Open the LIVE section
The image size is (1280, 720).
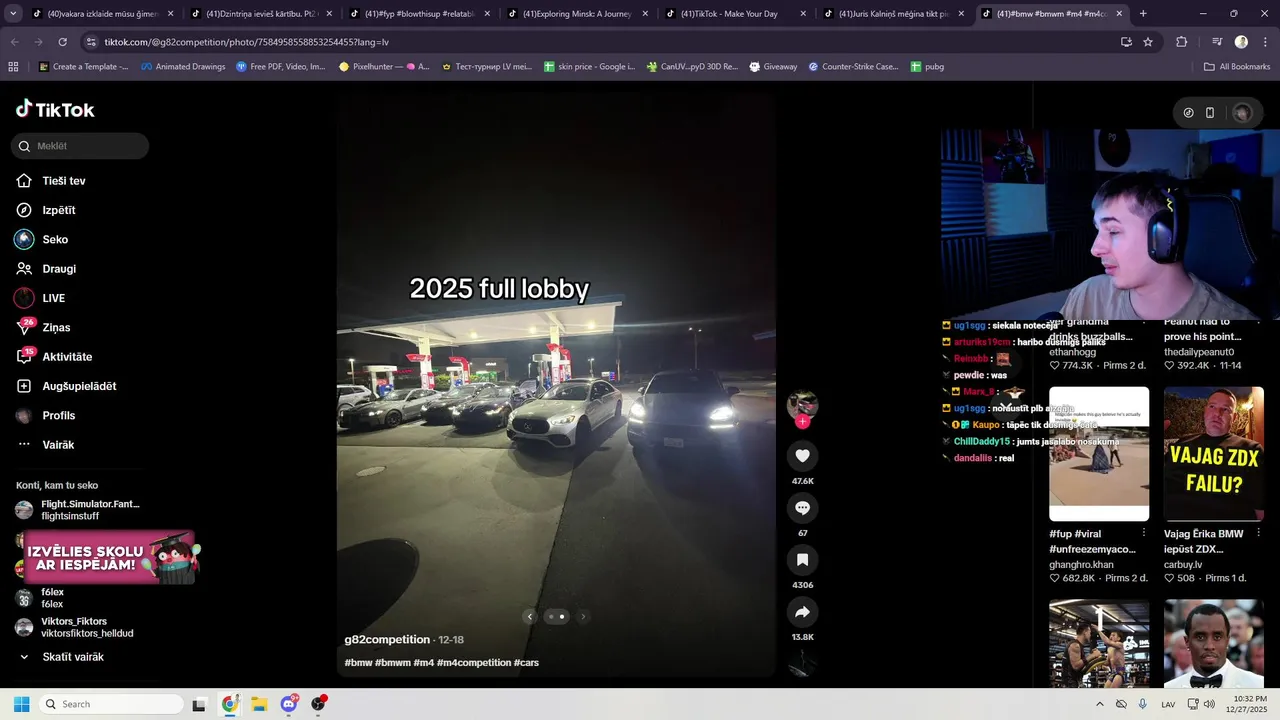click(53, 298)
